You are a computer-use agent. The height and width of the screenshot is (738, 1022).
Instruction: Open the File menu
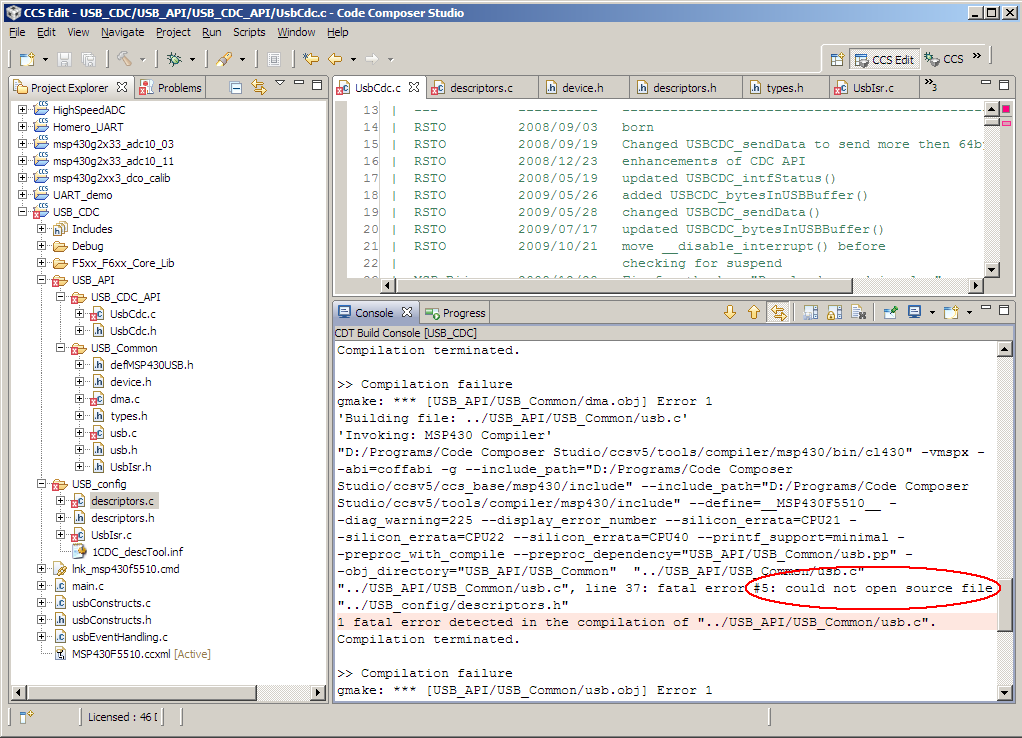pos(17,32)
